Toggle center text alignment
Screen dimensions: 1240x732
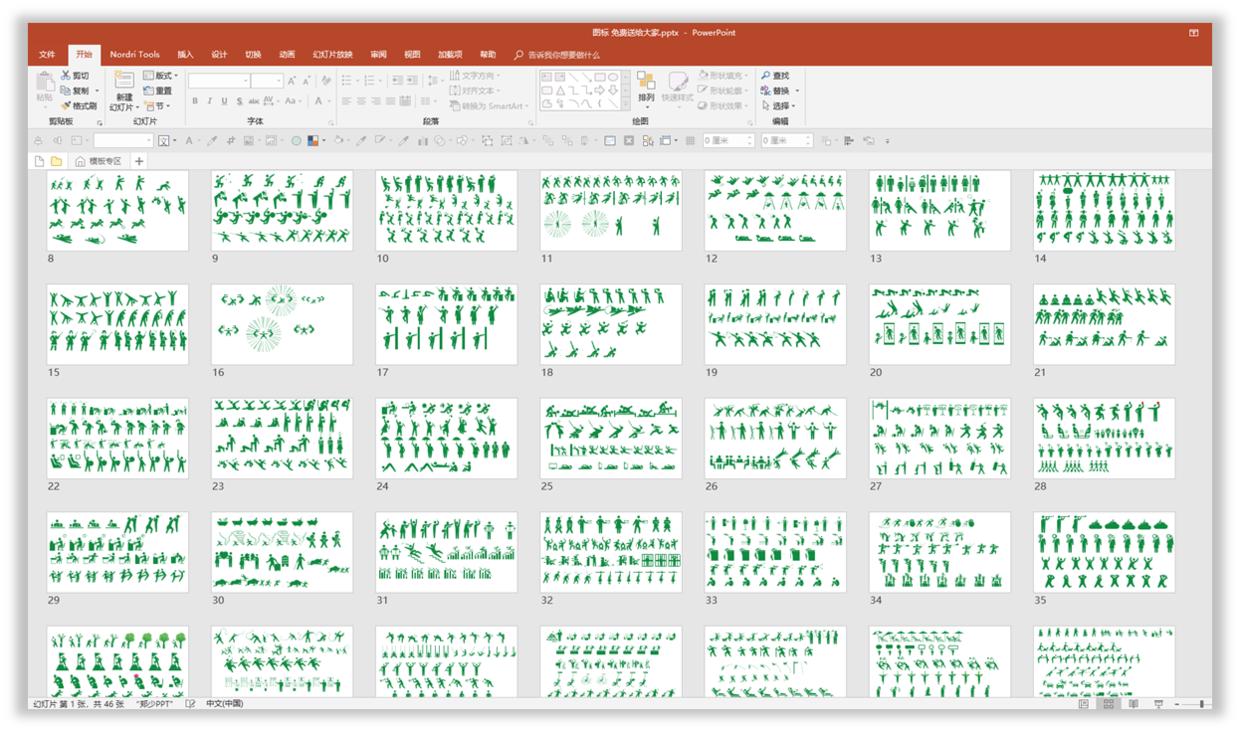(x=361, y=101)
